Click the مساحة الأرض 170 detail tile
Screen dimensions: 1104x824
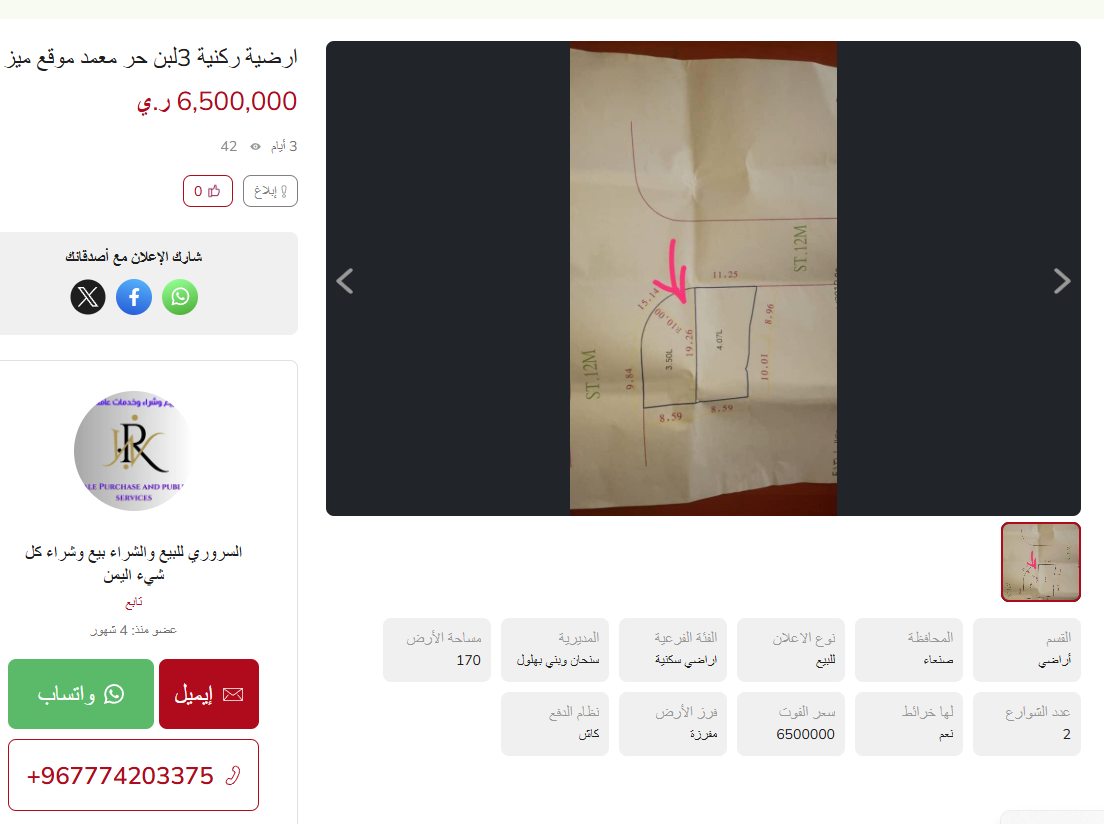pyautogui.click(x=437, y=650)
